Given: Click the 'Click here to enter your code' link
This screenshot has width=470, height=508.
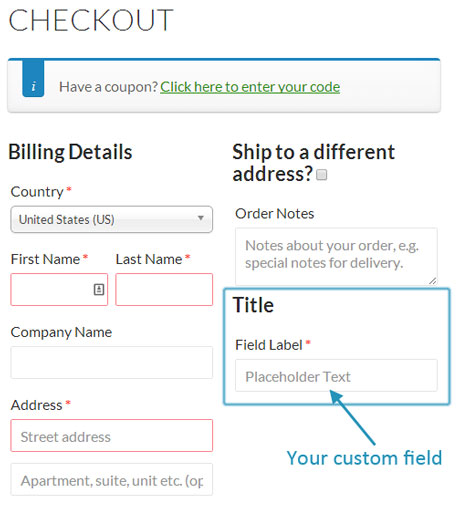Looking at the screenshot, I should point(250,87).
